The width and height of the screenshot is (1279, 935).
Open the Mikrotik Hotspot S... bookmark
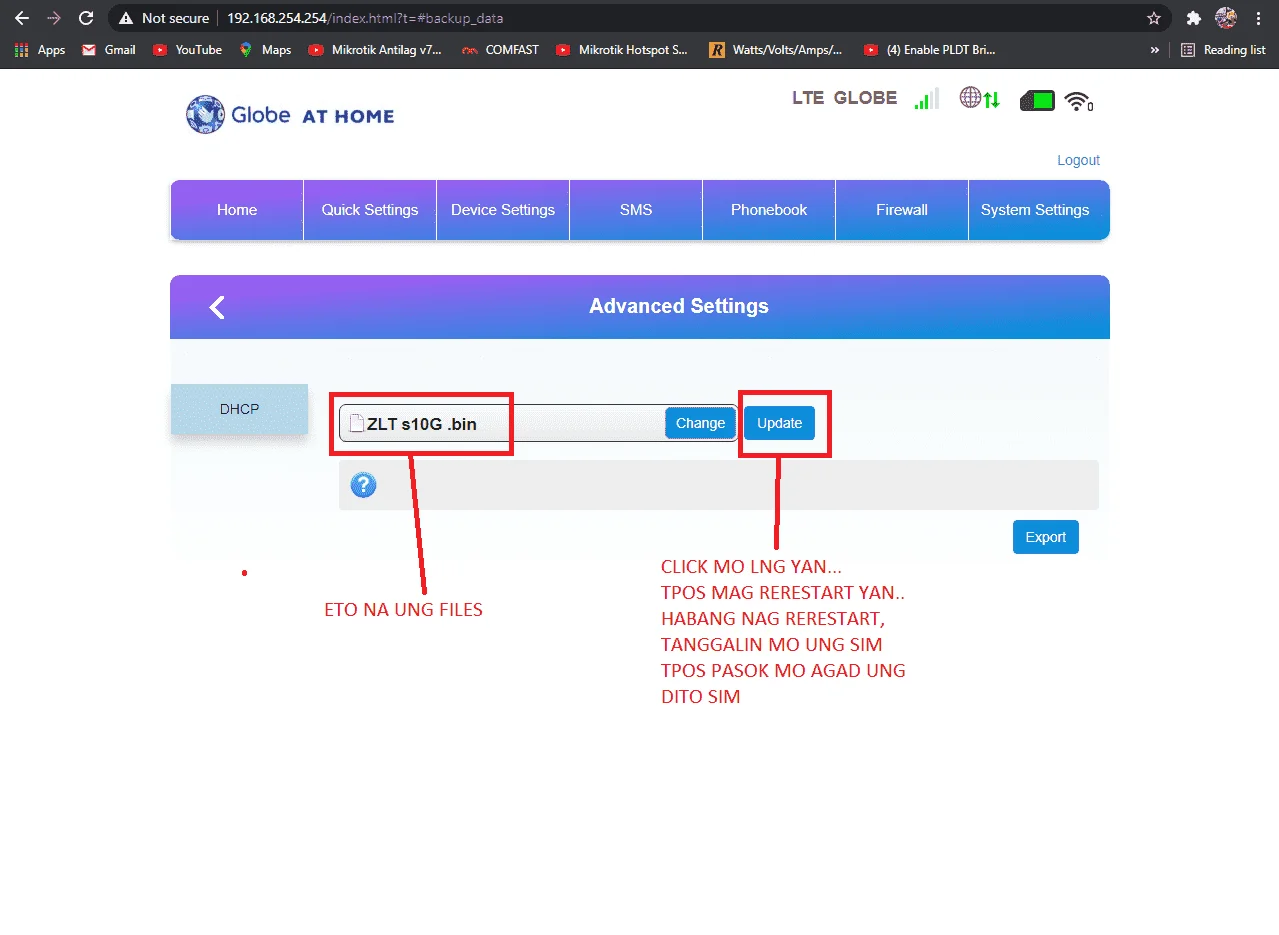[622, 49]
